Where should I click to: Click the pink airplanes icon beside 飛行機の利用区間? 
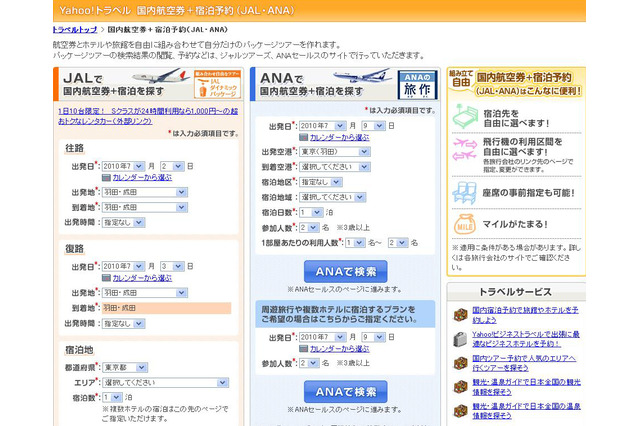tap(465, 149)
